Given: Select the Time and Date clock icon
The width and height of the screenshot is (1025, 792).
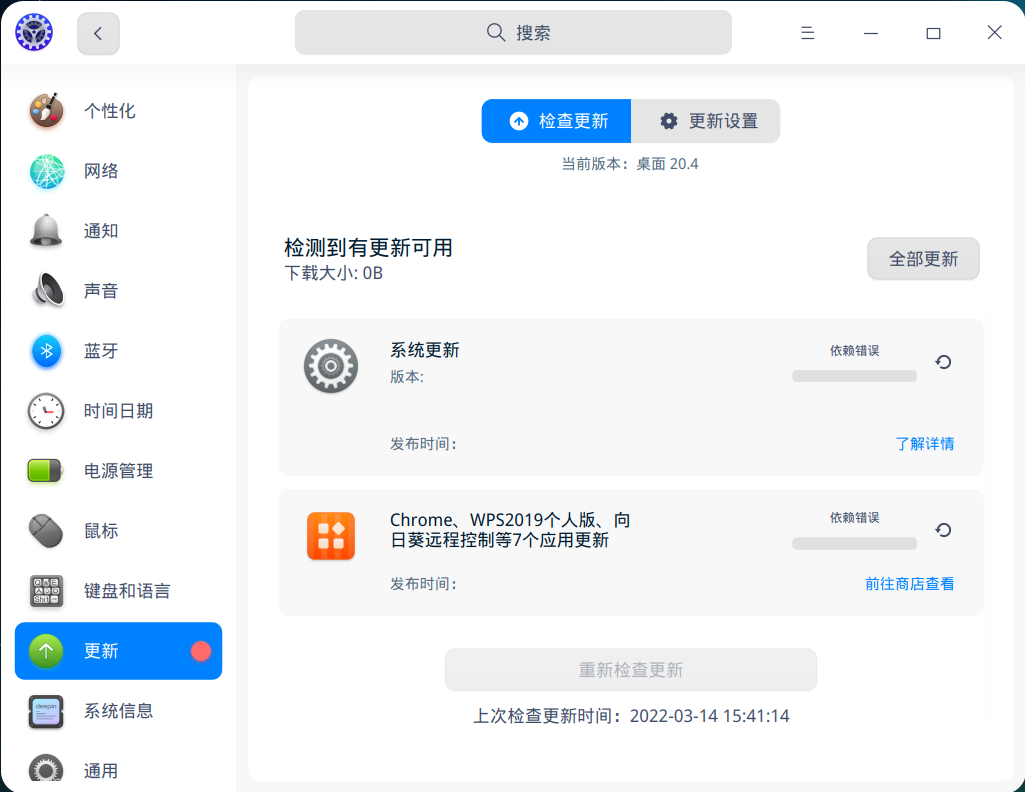Looking at the screenshot, I should click(46, 411).
